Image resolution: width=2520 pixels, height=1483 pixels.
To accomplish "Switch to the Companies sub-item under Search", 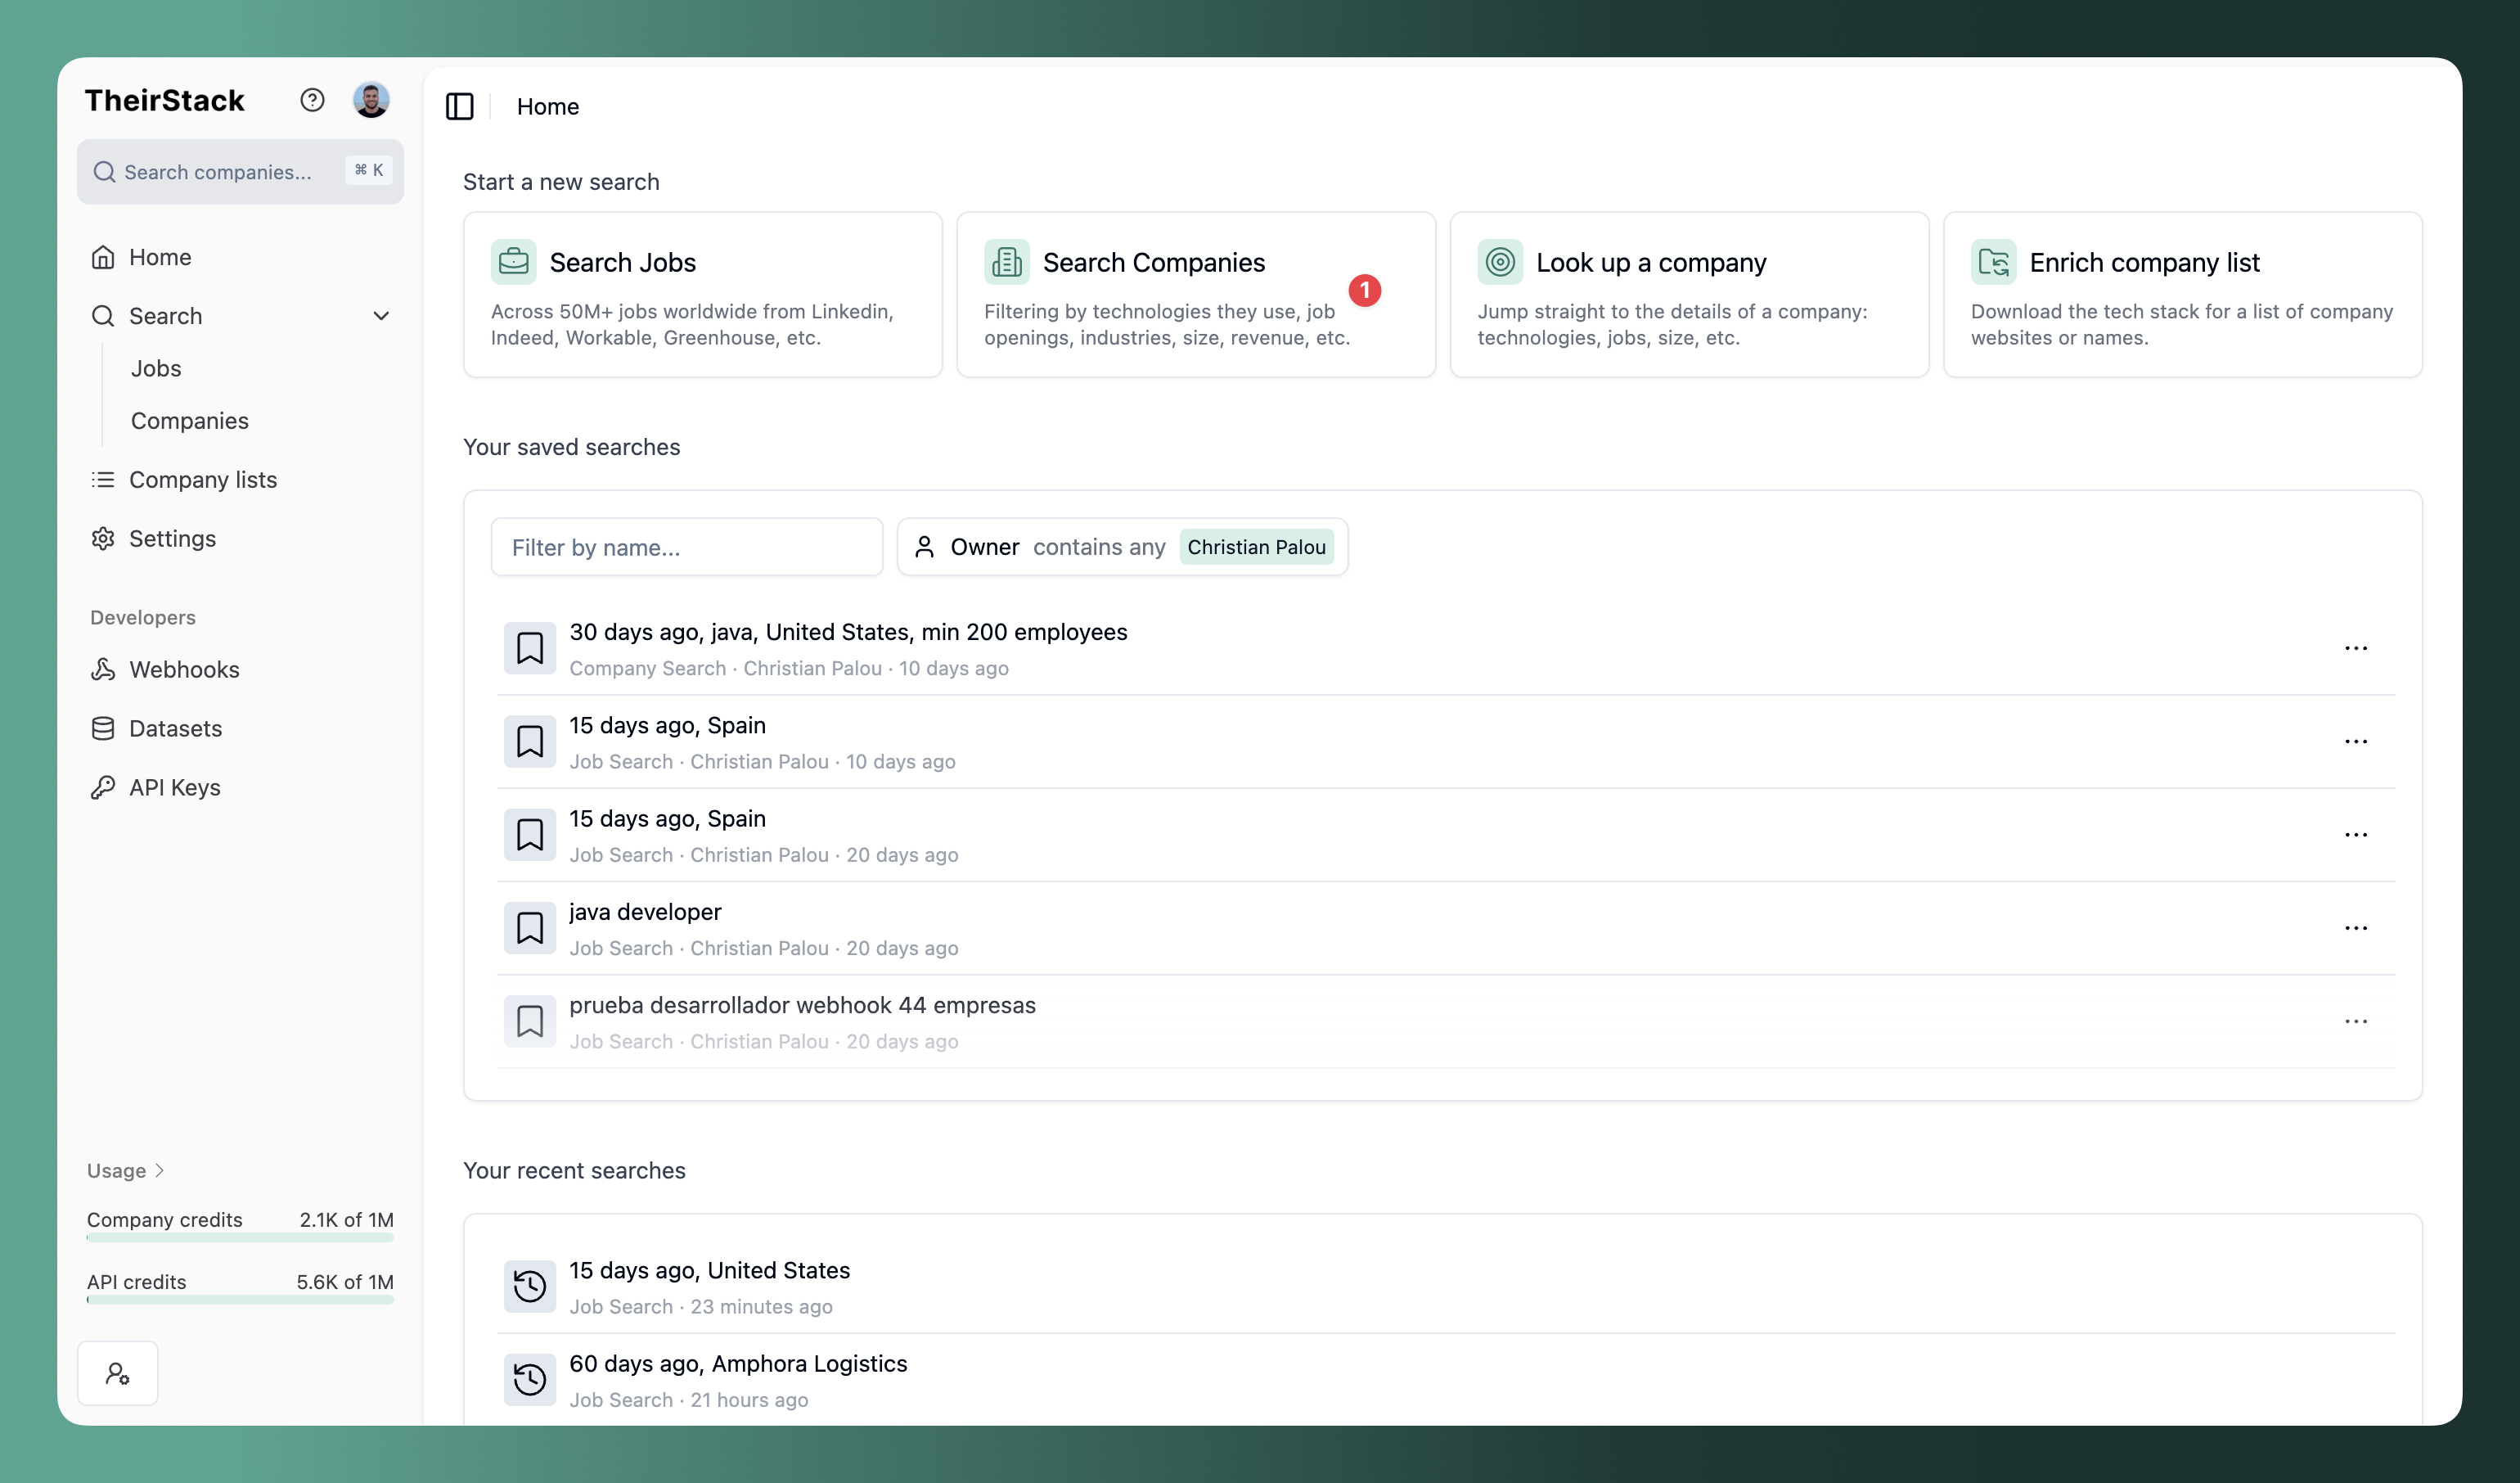I will click(x=190, y=420).
